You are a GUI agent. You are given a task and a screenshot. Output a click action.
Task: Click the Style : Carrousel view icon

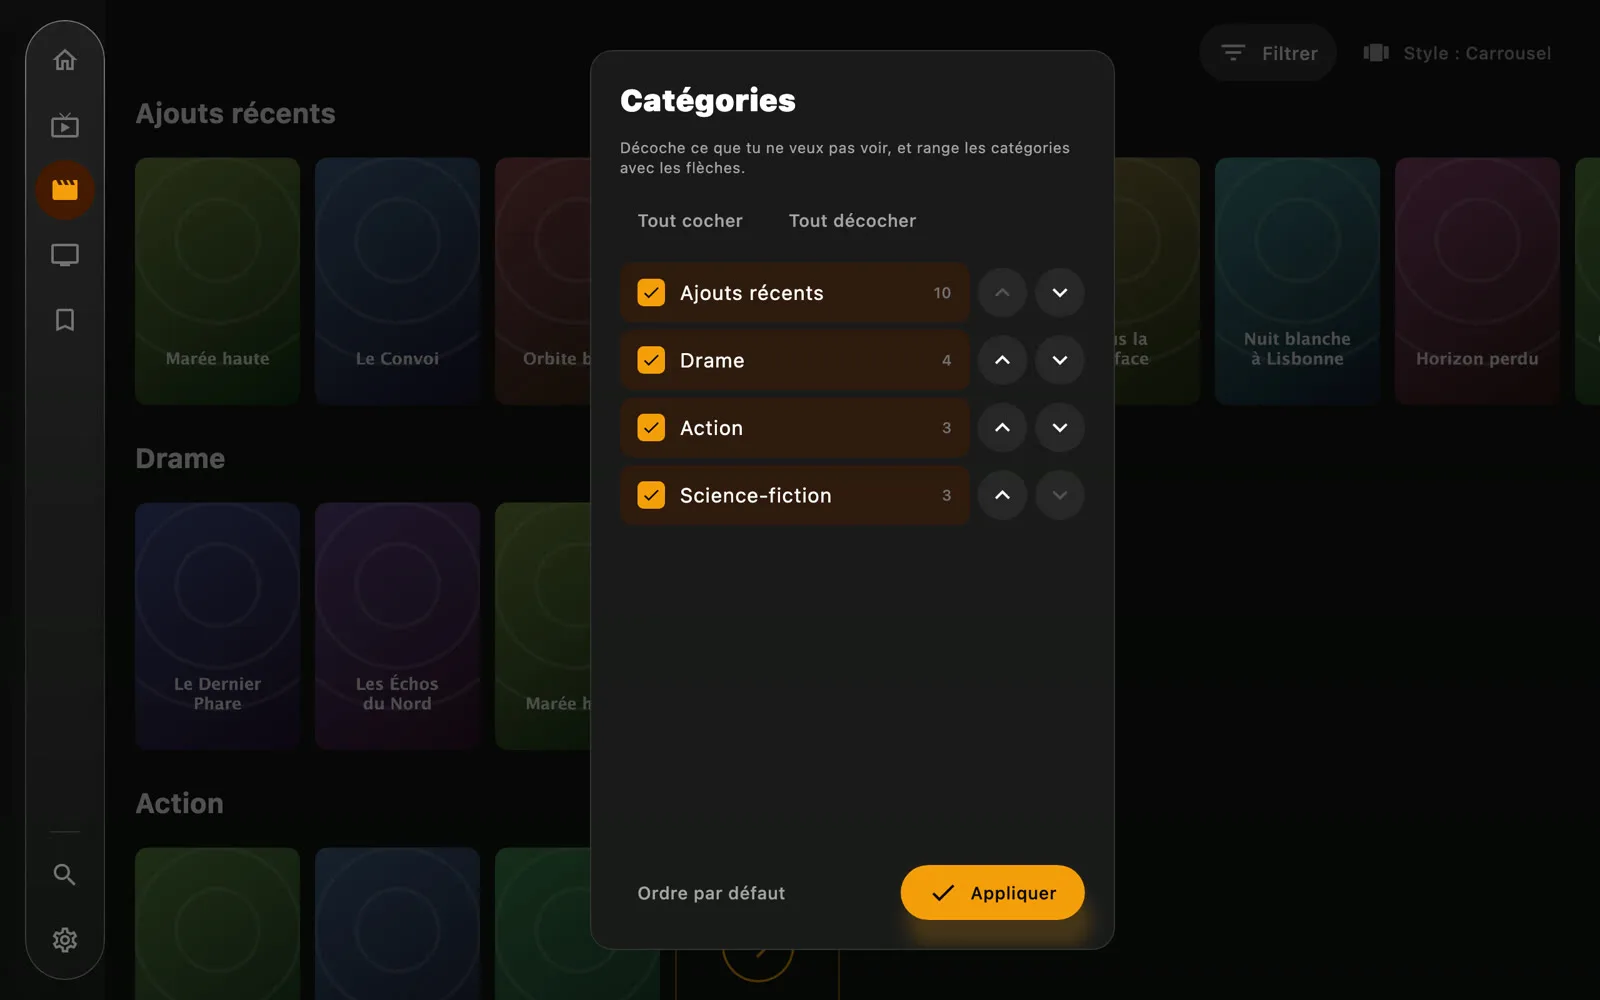(1376, 53)
